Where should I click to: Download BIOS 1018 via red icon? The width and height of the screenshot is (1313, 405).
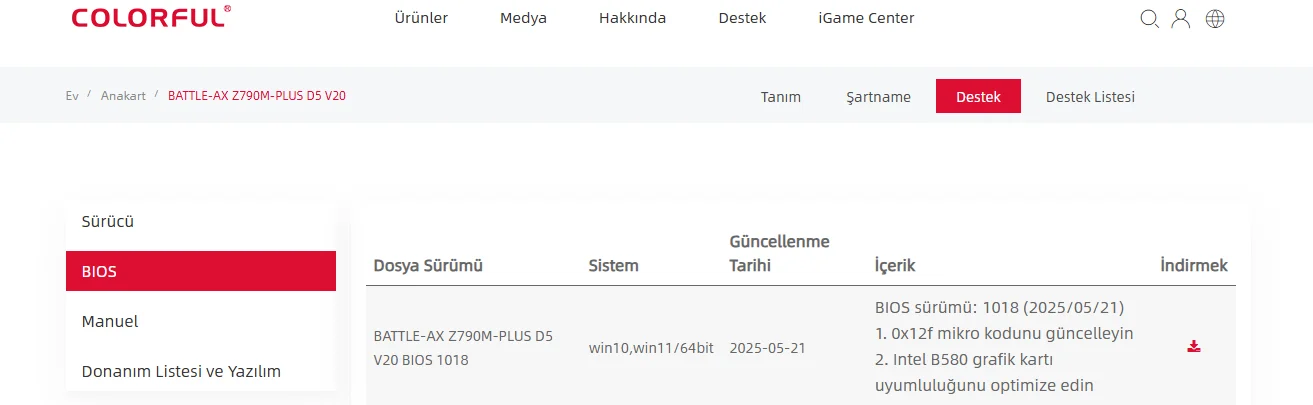click(x=1193, y=347)
